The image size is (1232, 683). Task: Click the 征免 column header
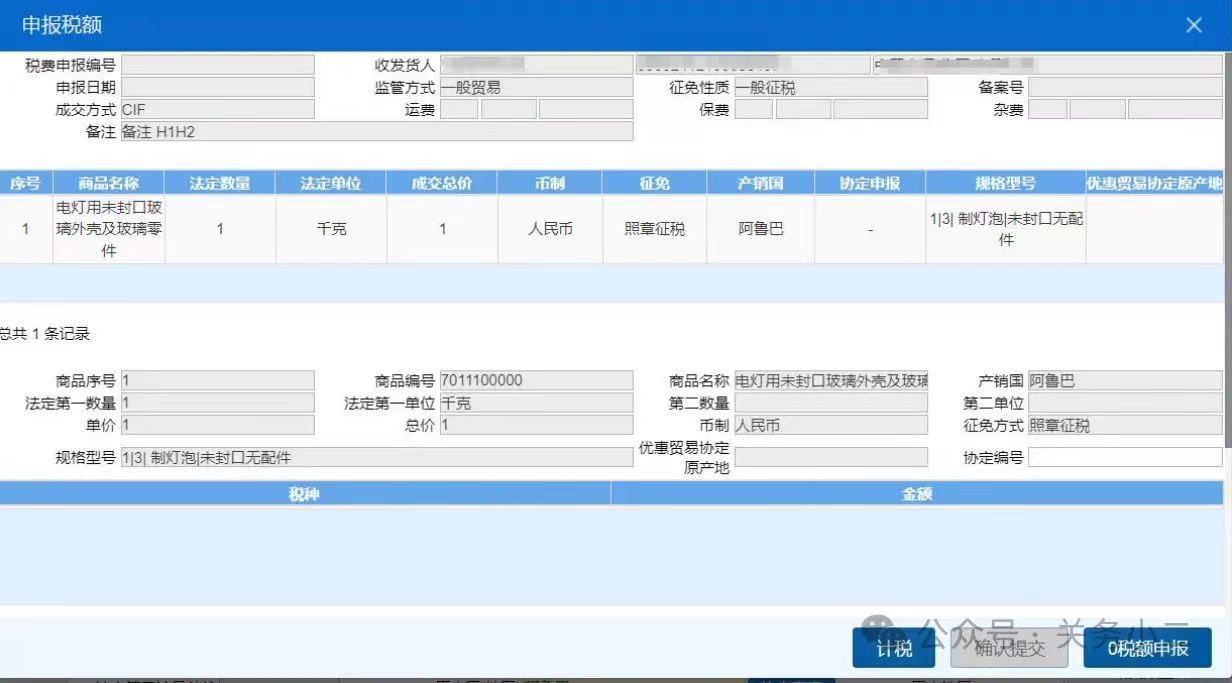coord(655,183)
